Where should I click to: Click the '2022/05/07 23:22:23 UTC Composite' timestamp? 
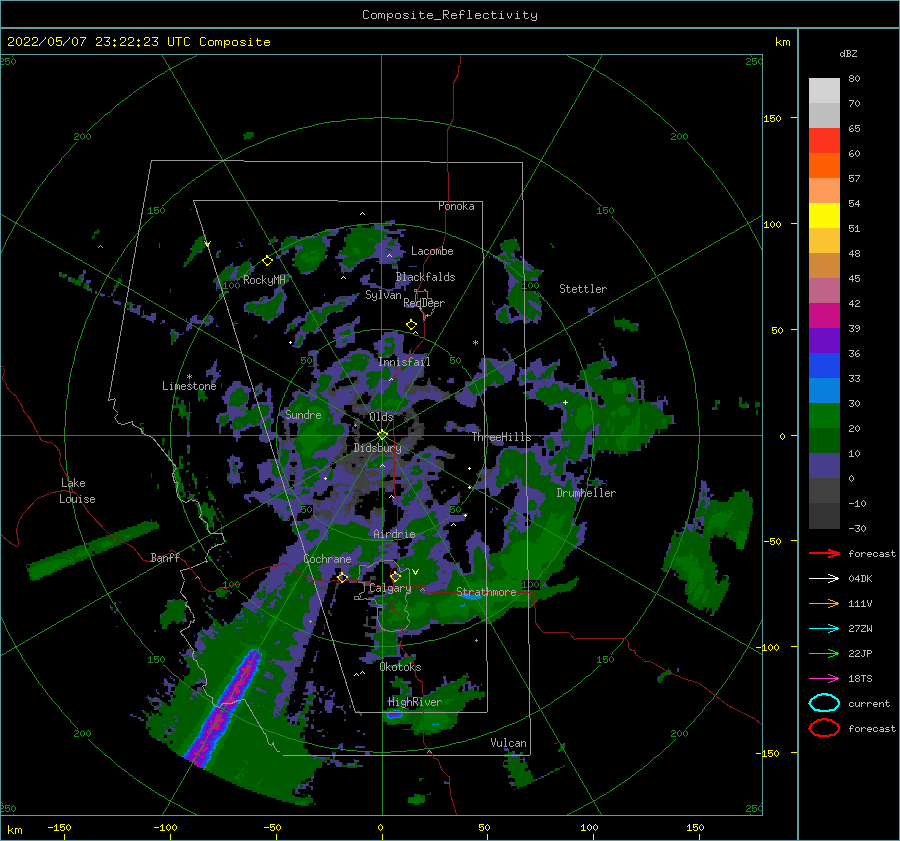(139, 42)
